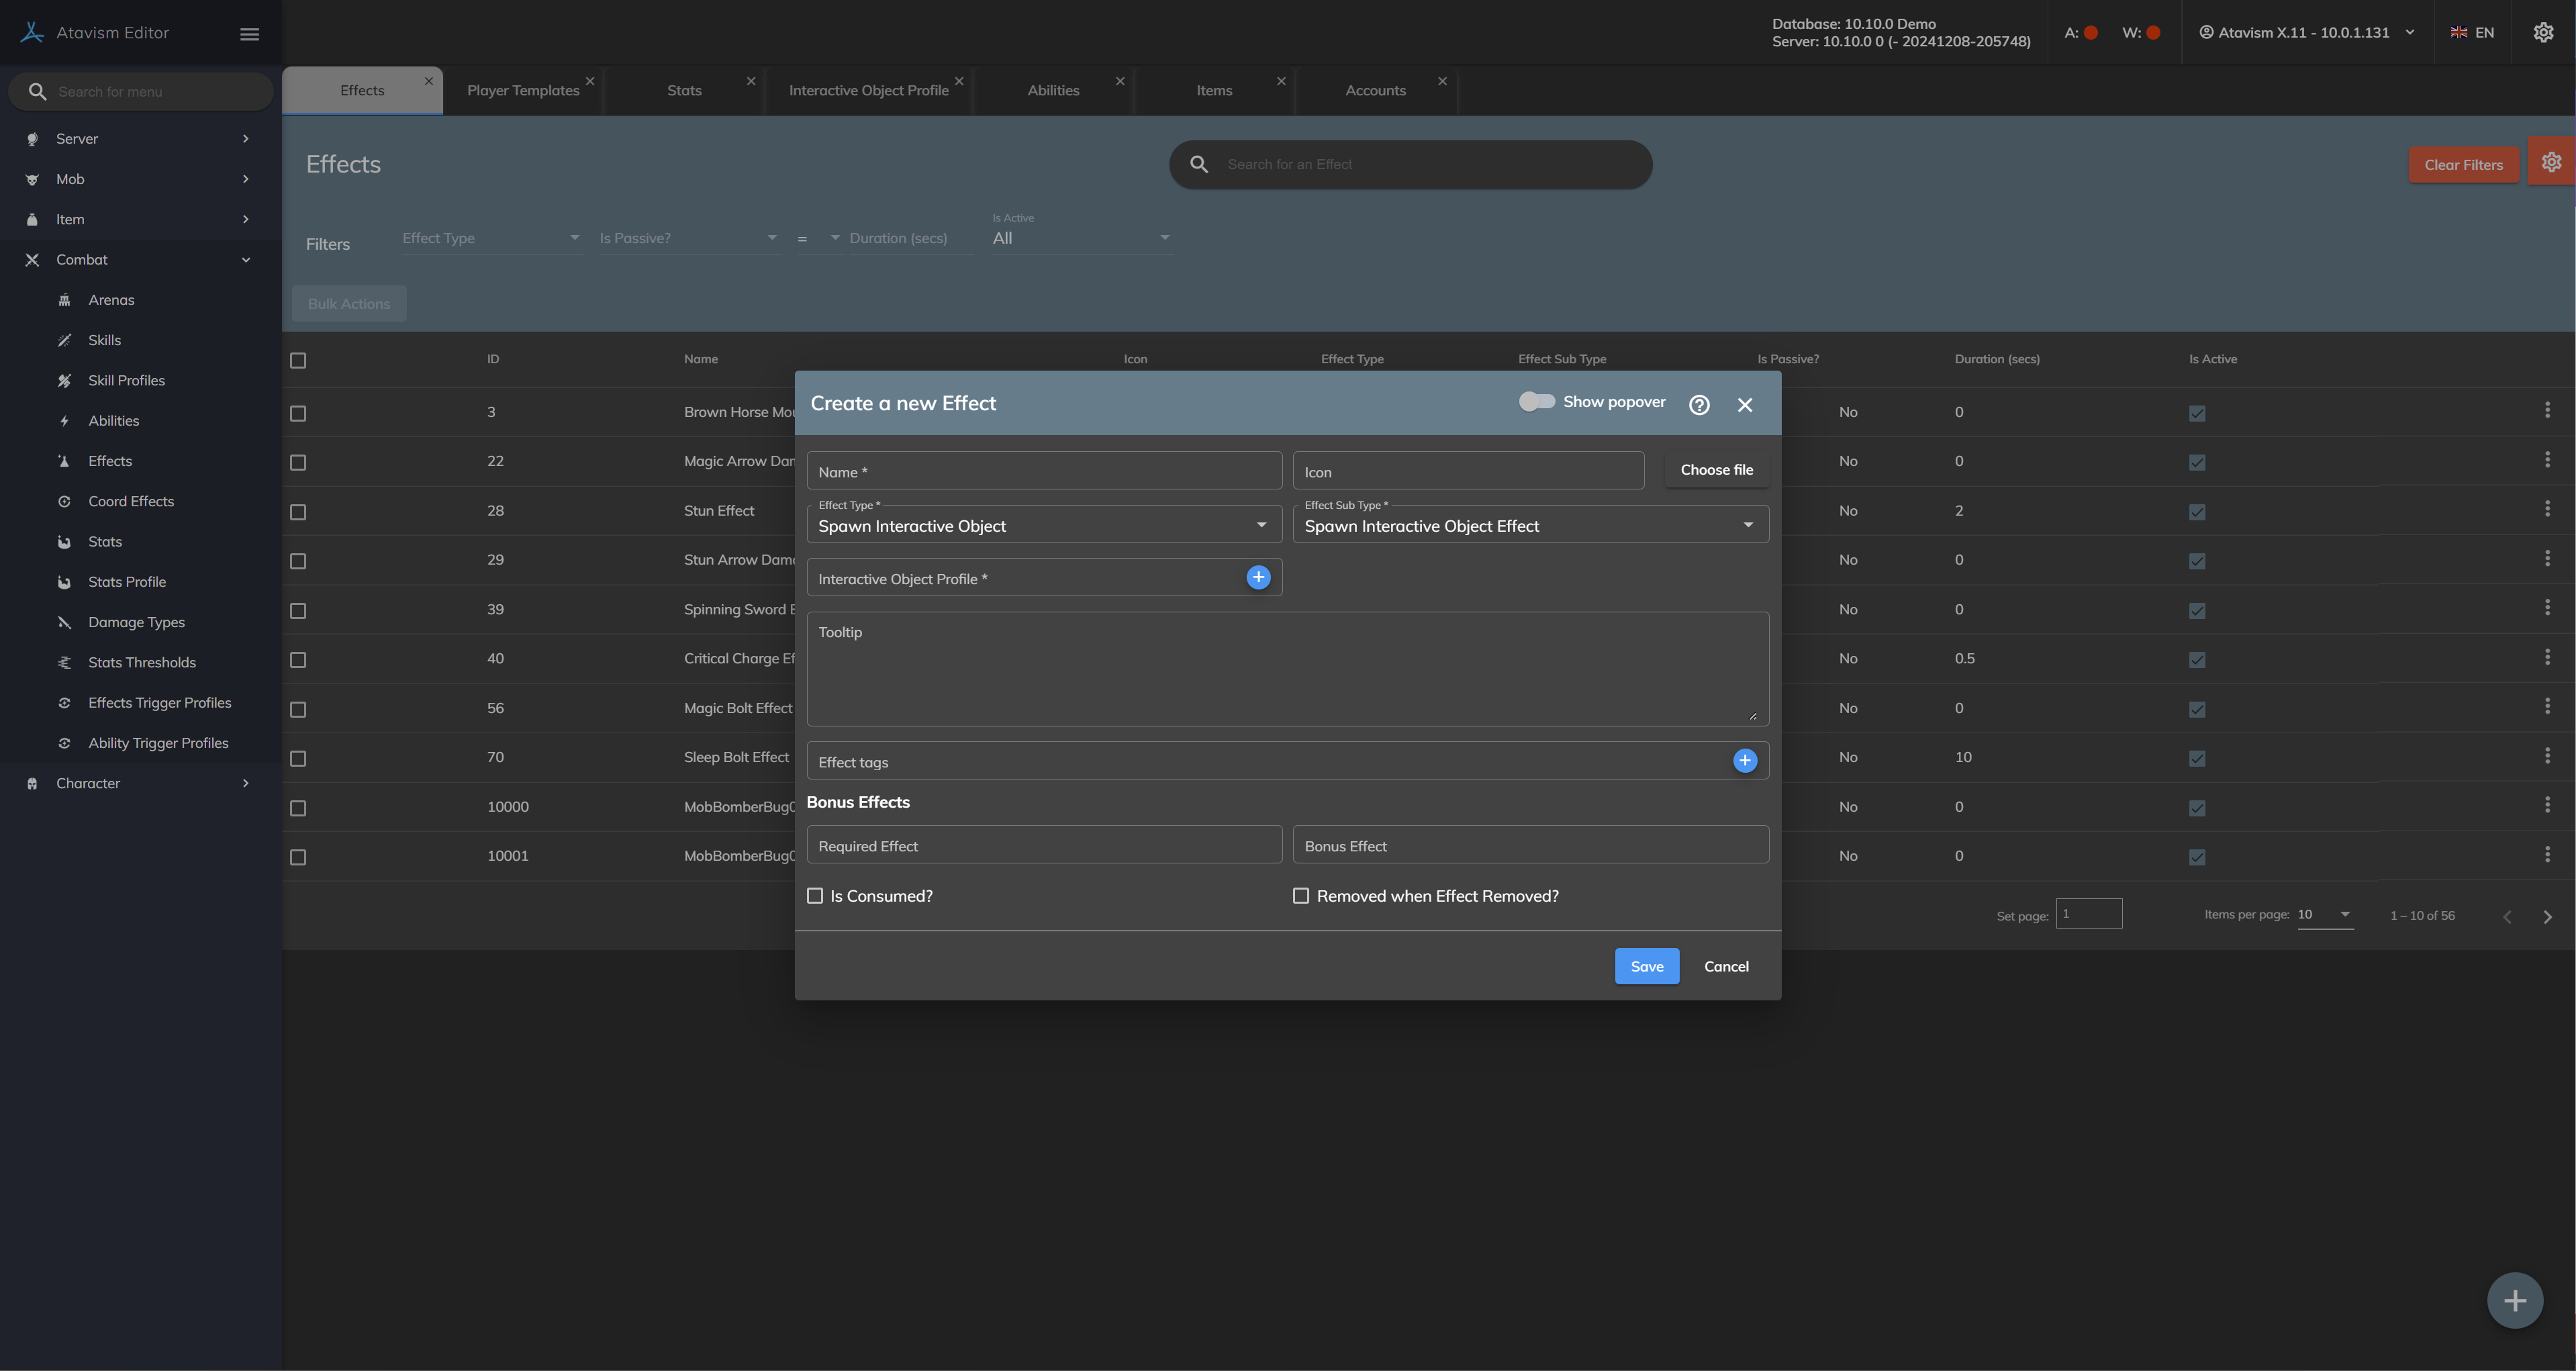The height and width of the screenshot is (1371, 2576).
Task: Open the three-dot menu for effect ID 3
Action: click(x=2547, y=411)
